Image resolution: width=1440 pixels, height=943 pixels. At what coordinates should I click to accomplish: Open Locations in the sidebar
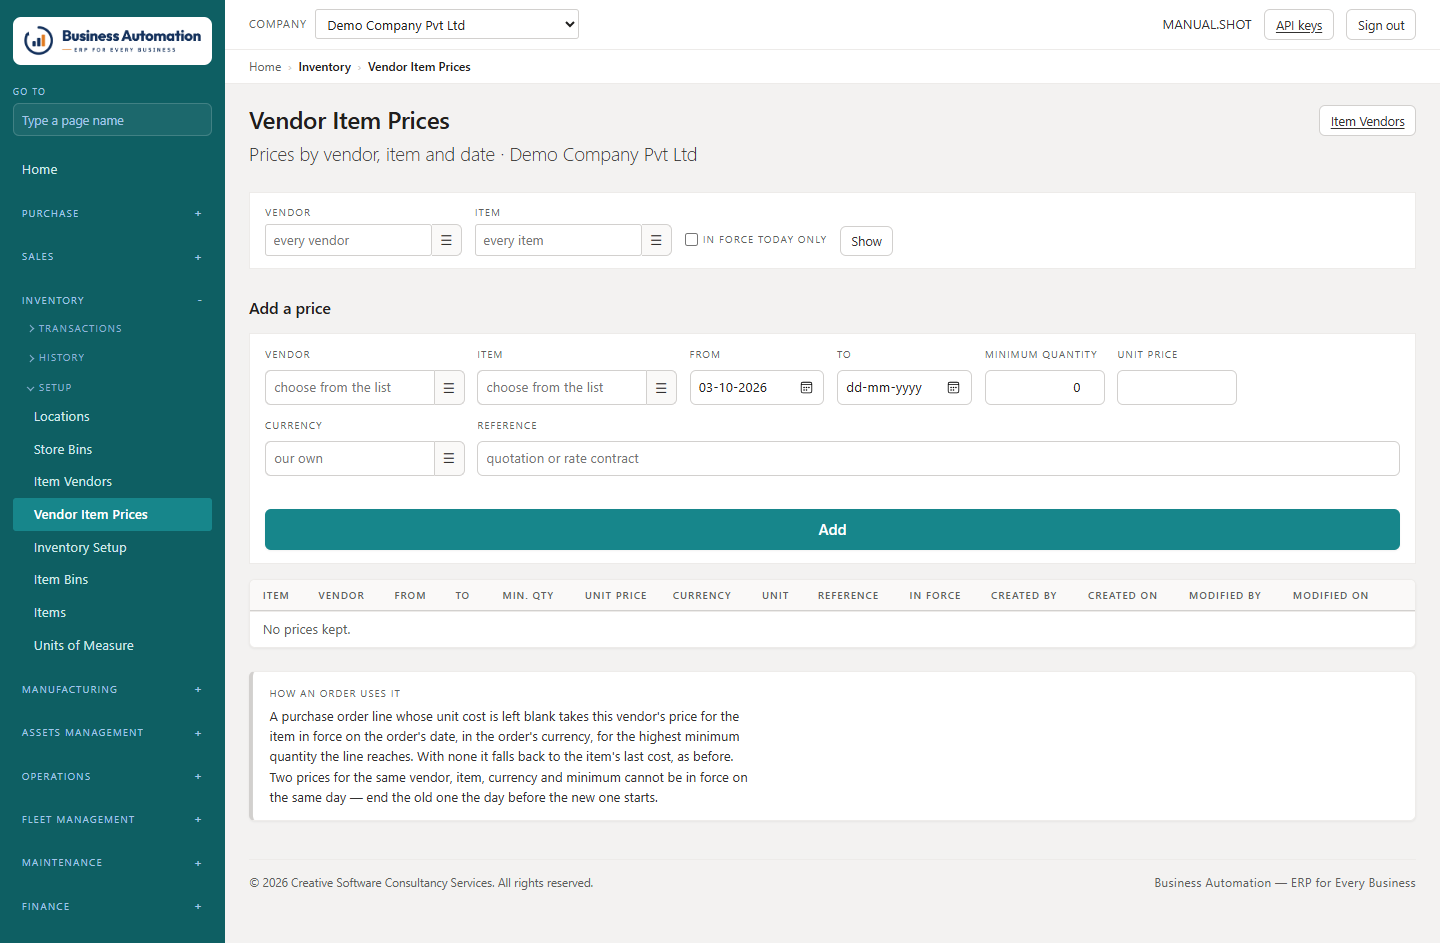click(x=112, y=417)
